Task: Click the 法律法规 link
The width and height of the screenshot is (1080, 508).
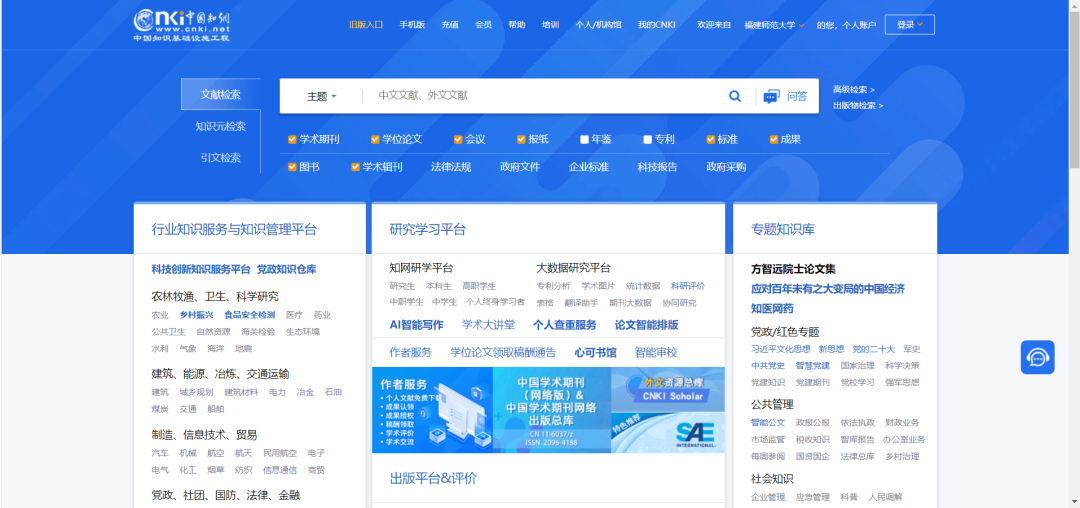Action: pos(451,167)
